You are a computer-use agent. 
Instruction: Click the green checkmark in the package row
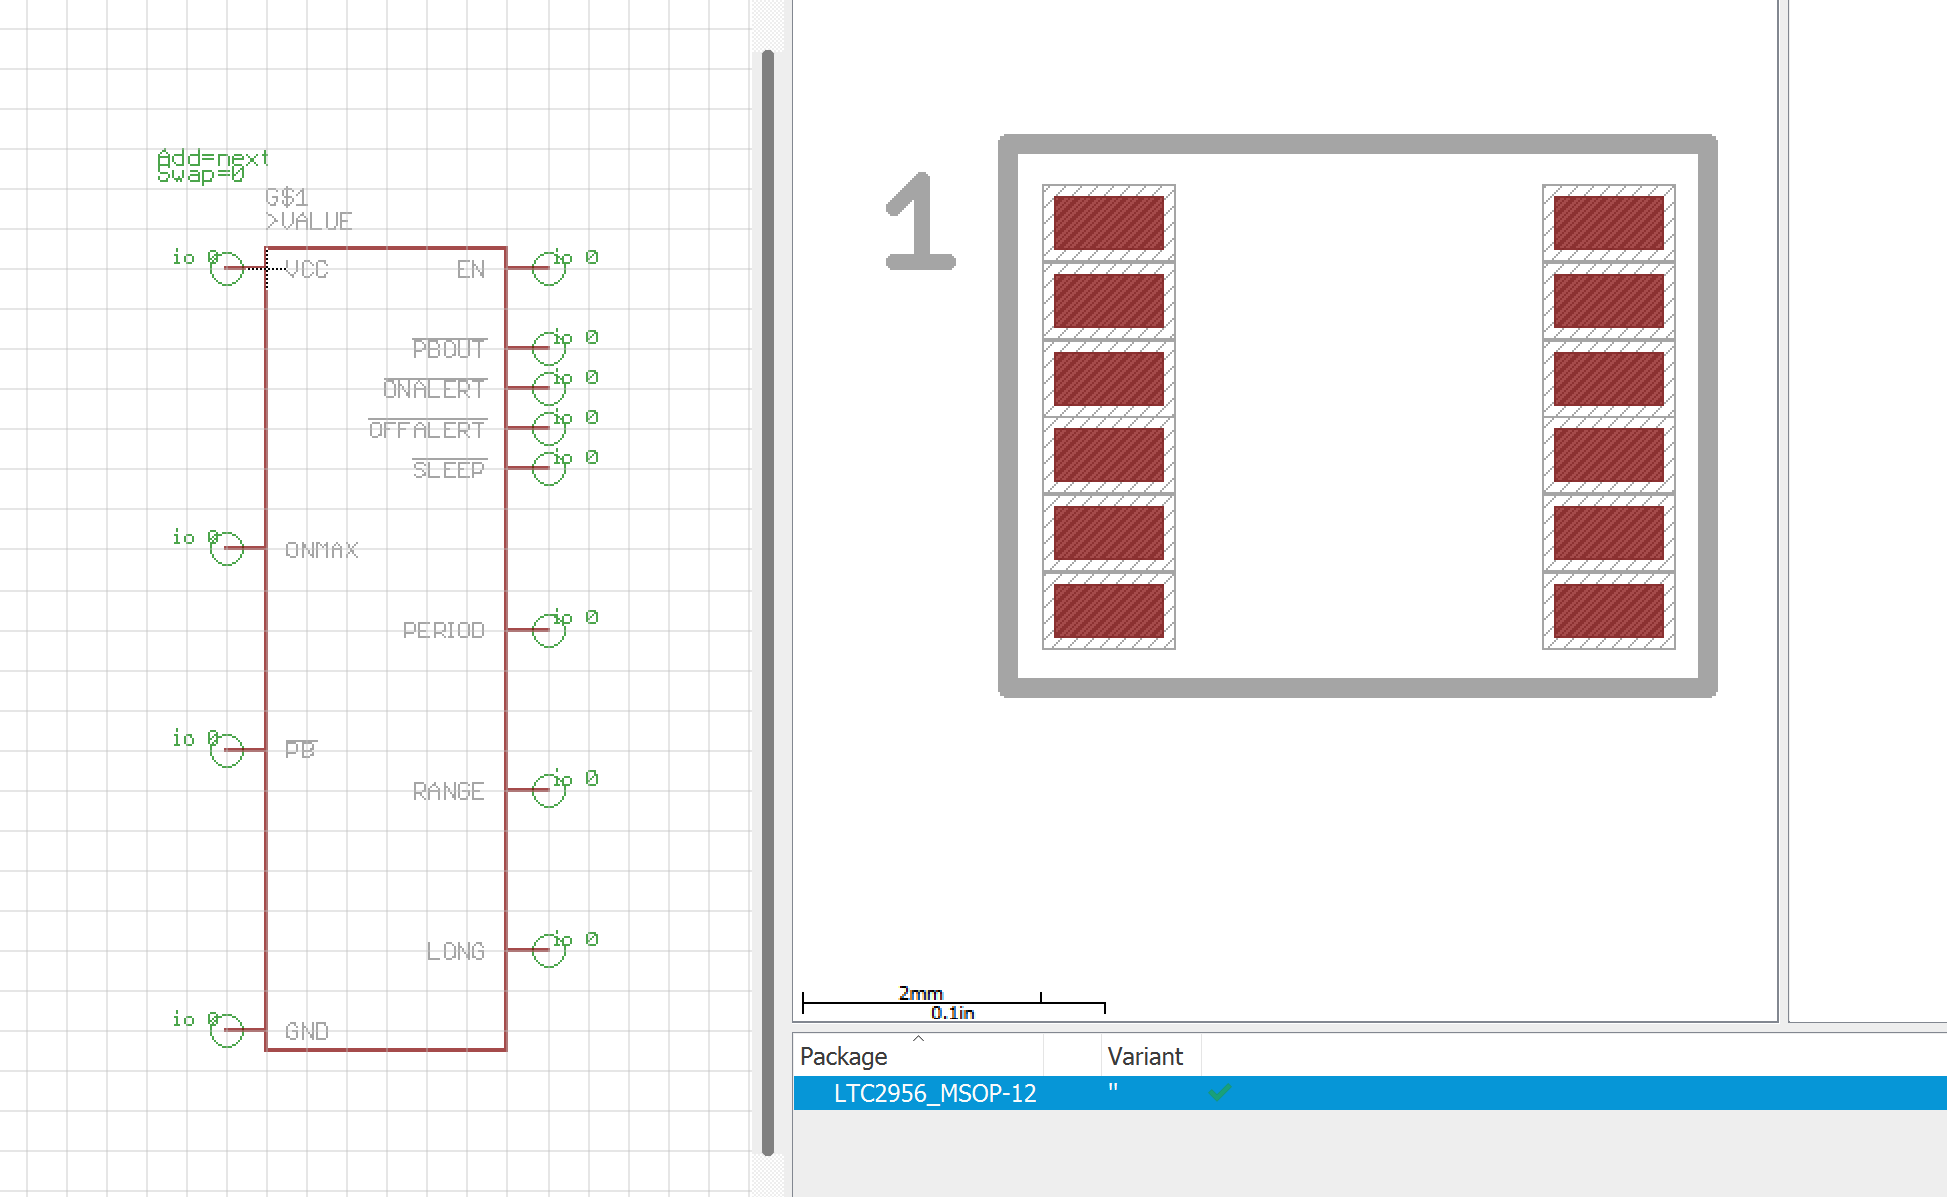click(1219, 1092)
